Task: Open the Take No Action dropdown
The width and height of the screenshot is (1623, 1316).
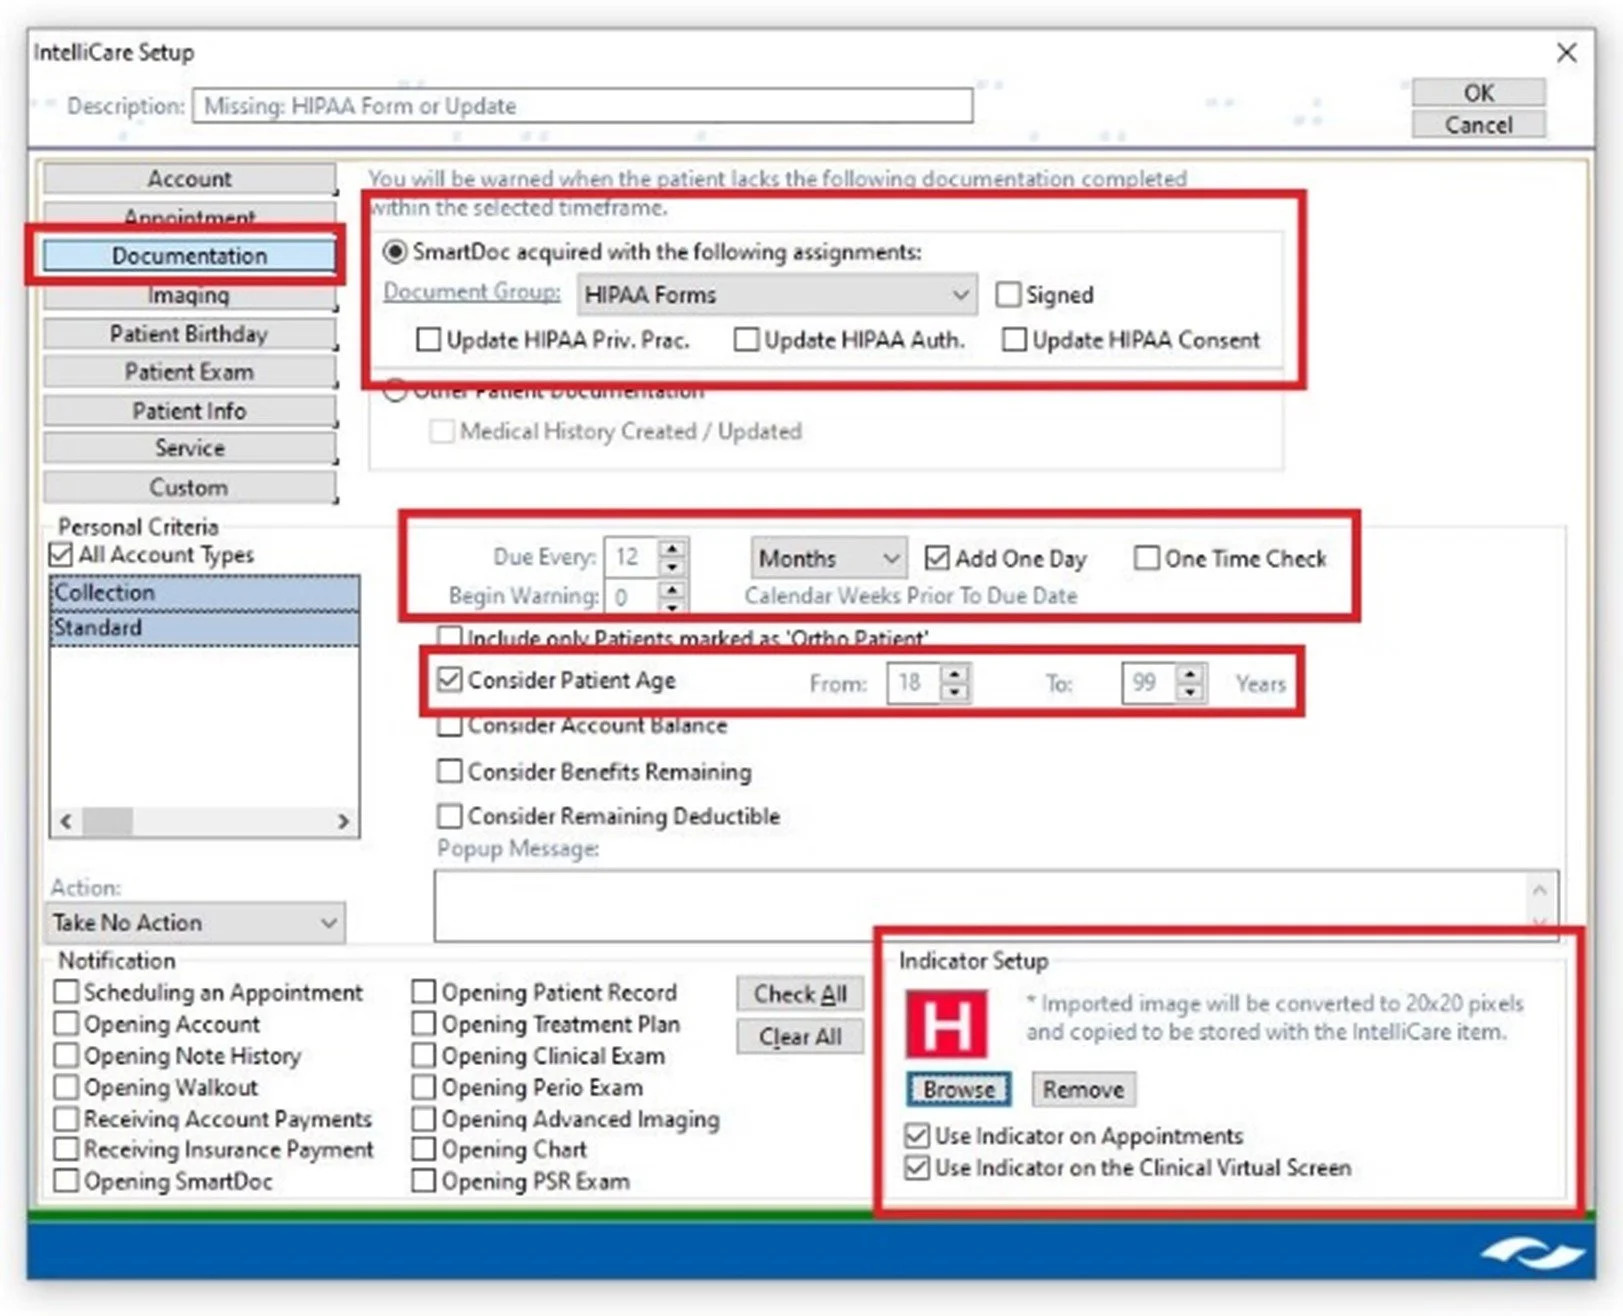Action: click(x=195, y=922)
